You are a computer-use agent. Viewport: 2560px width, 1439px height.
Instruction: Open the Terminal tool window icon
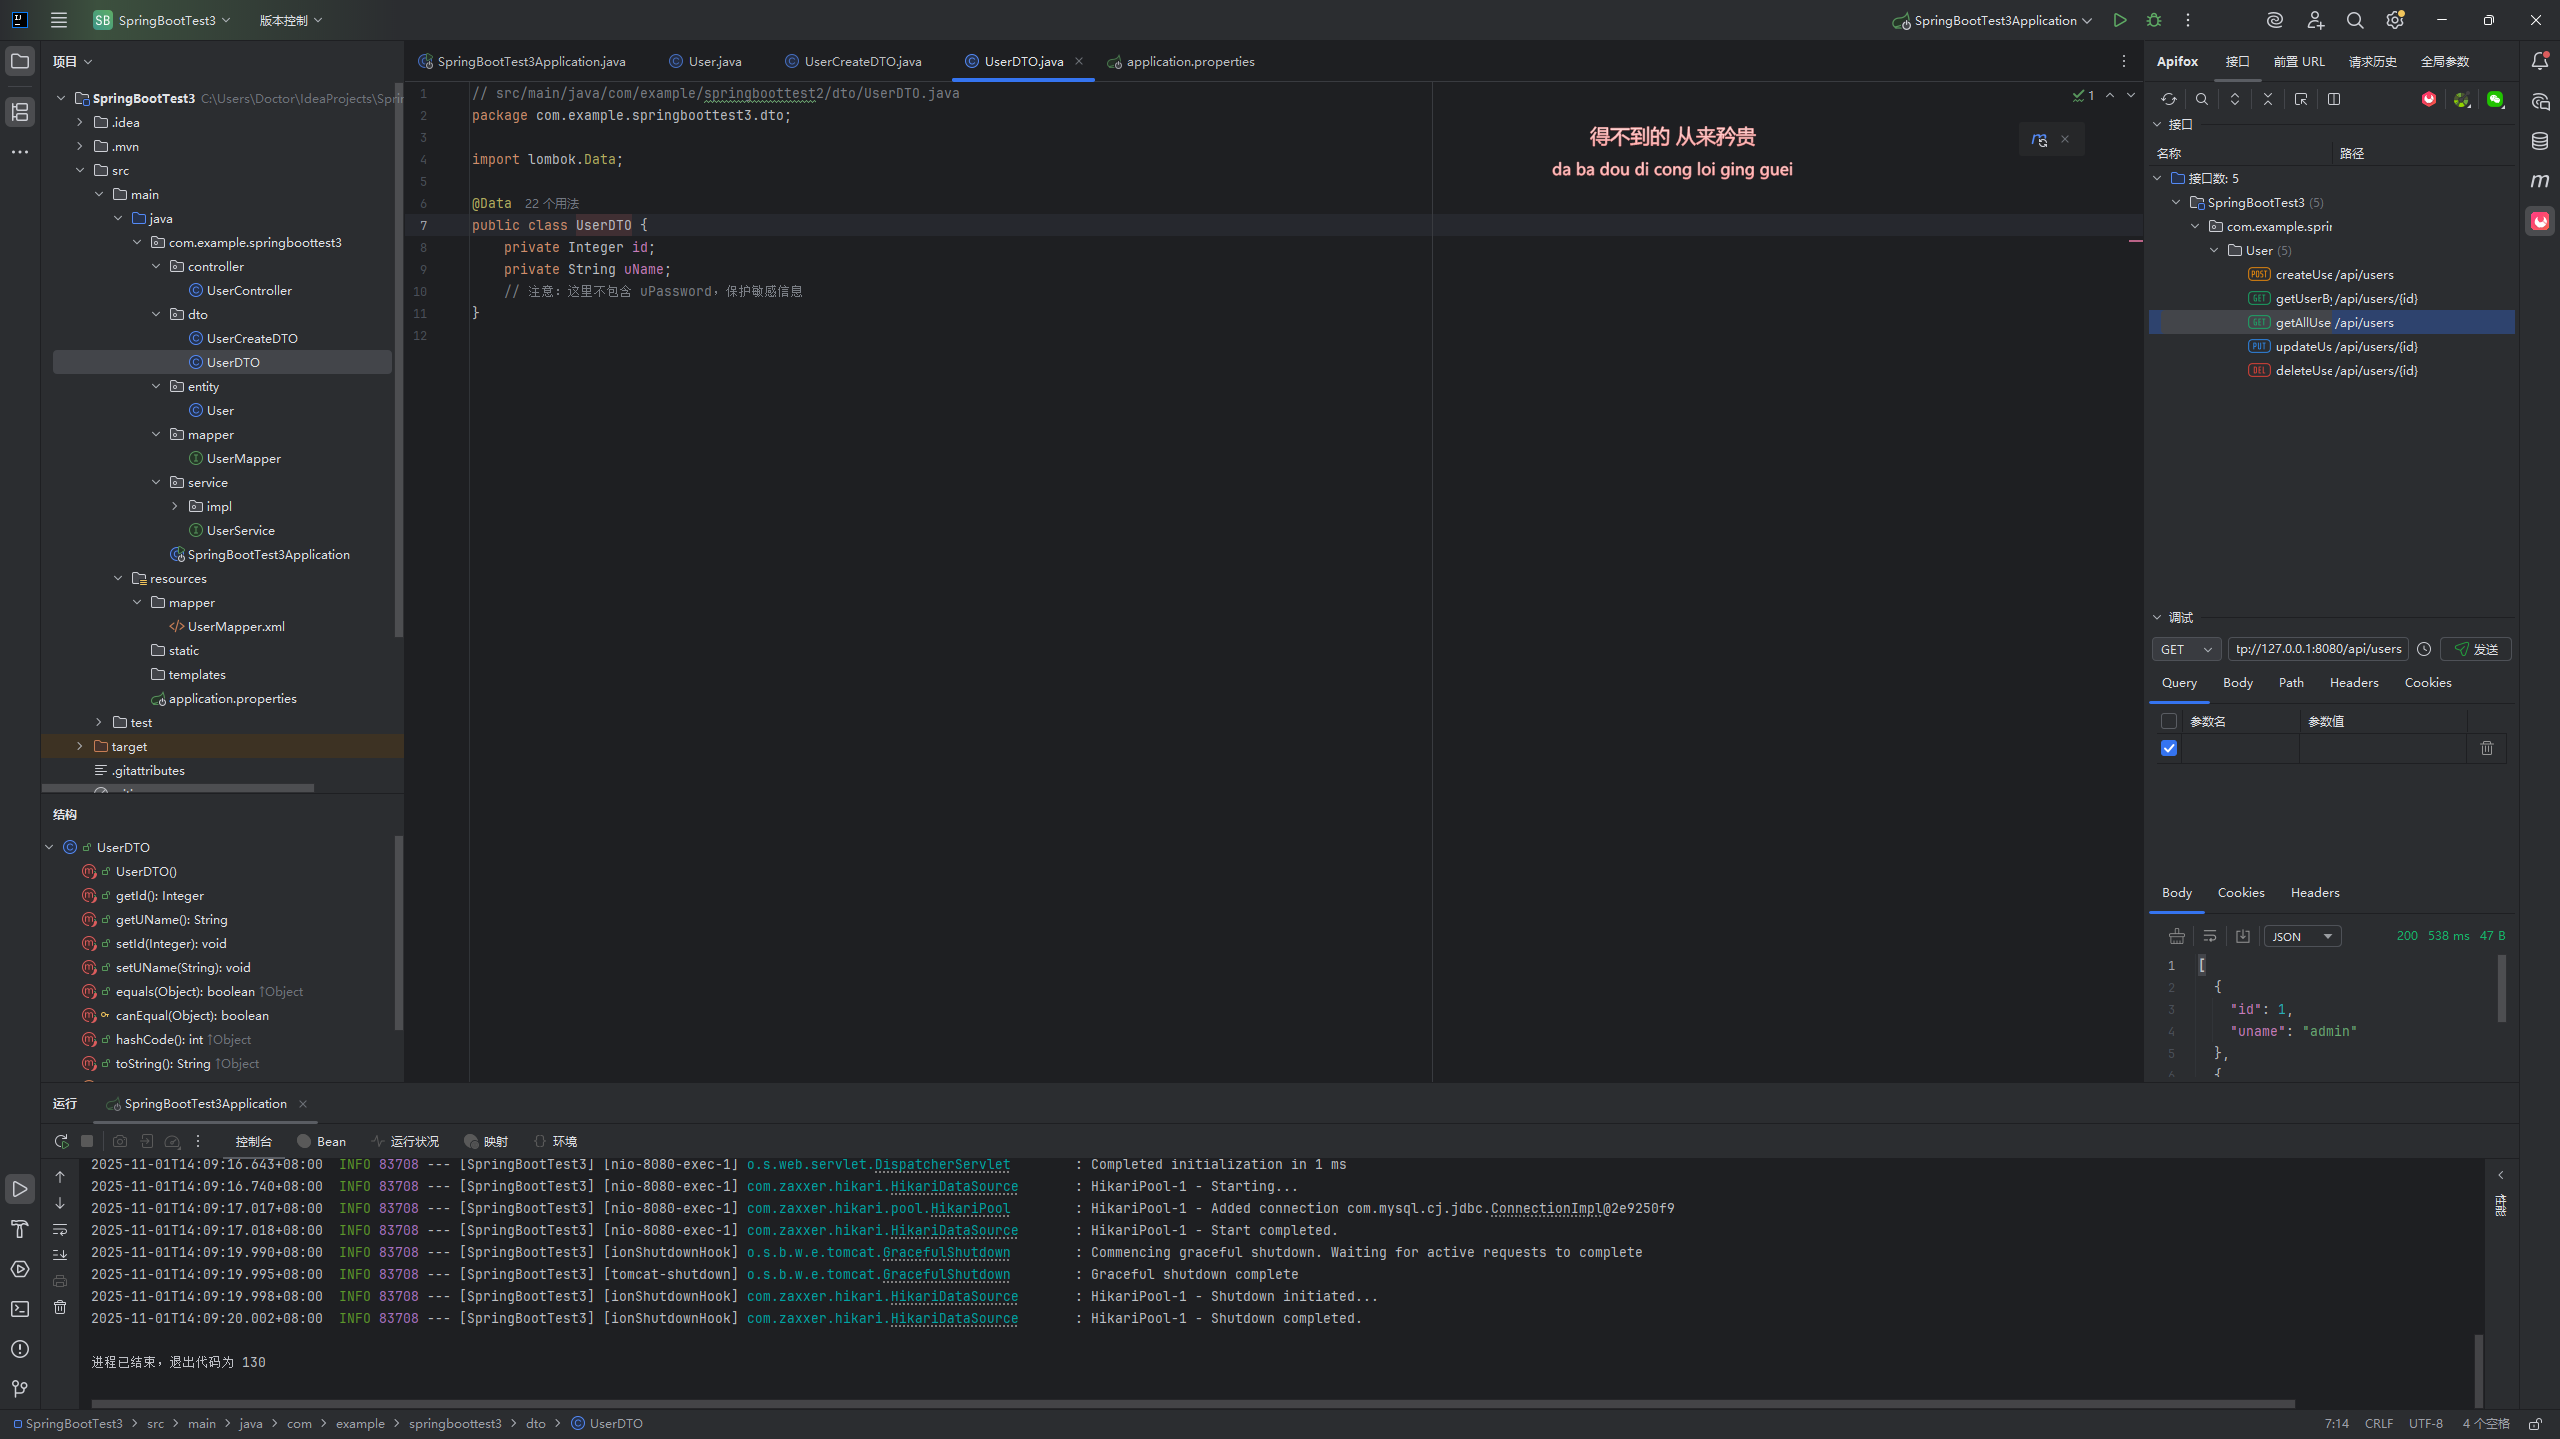tap(20, 1309)
